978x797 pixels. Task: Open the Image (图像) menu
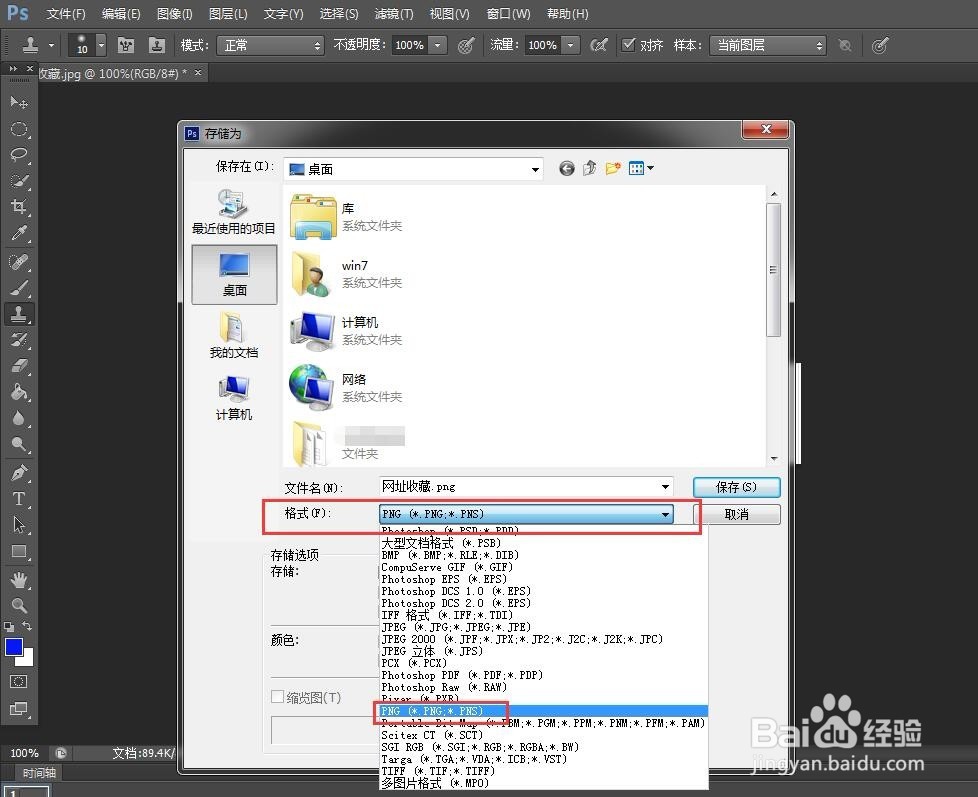175,14
